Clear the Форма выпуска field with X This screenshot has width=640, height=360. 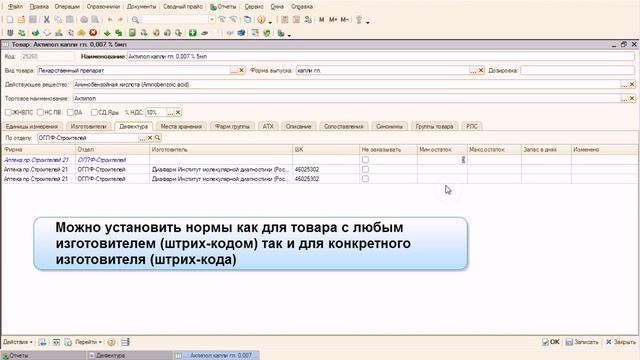pos(481,71)
